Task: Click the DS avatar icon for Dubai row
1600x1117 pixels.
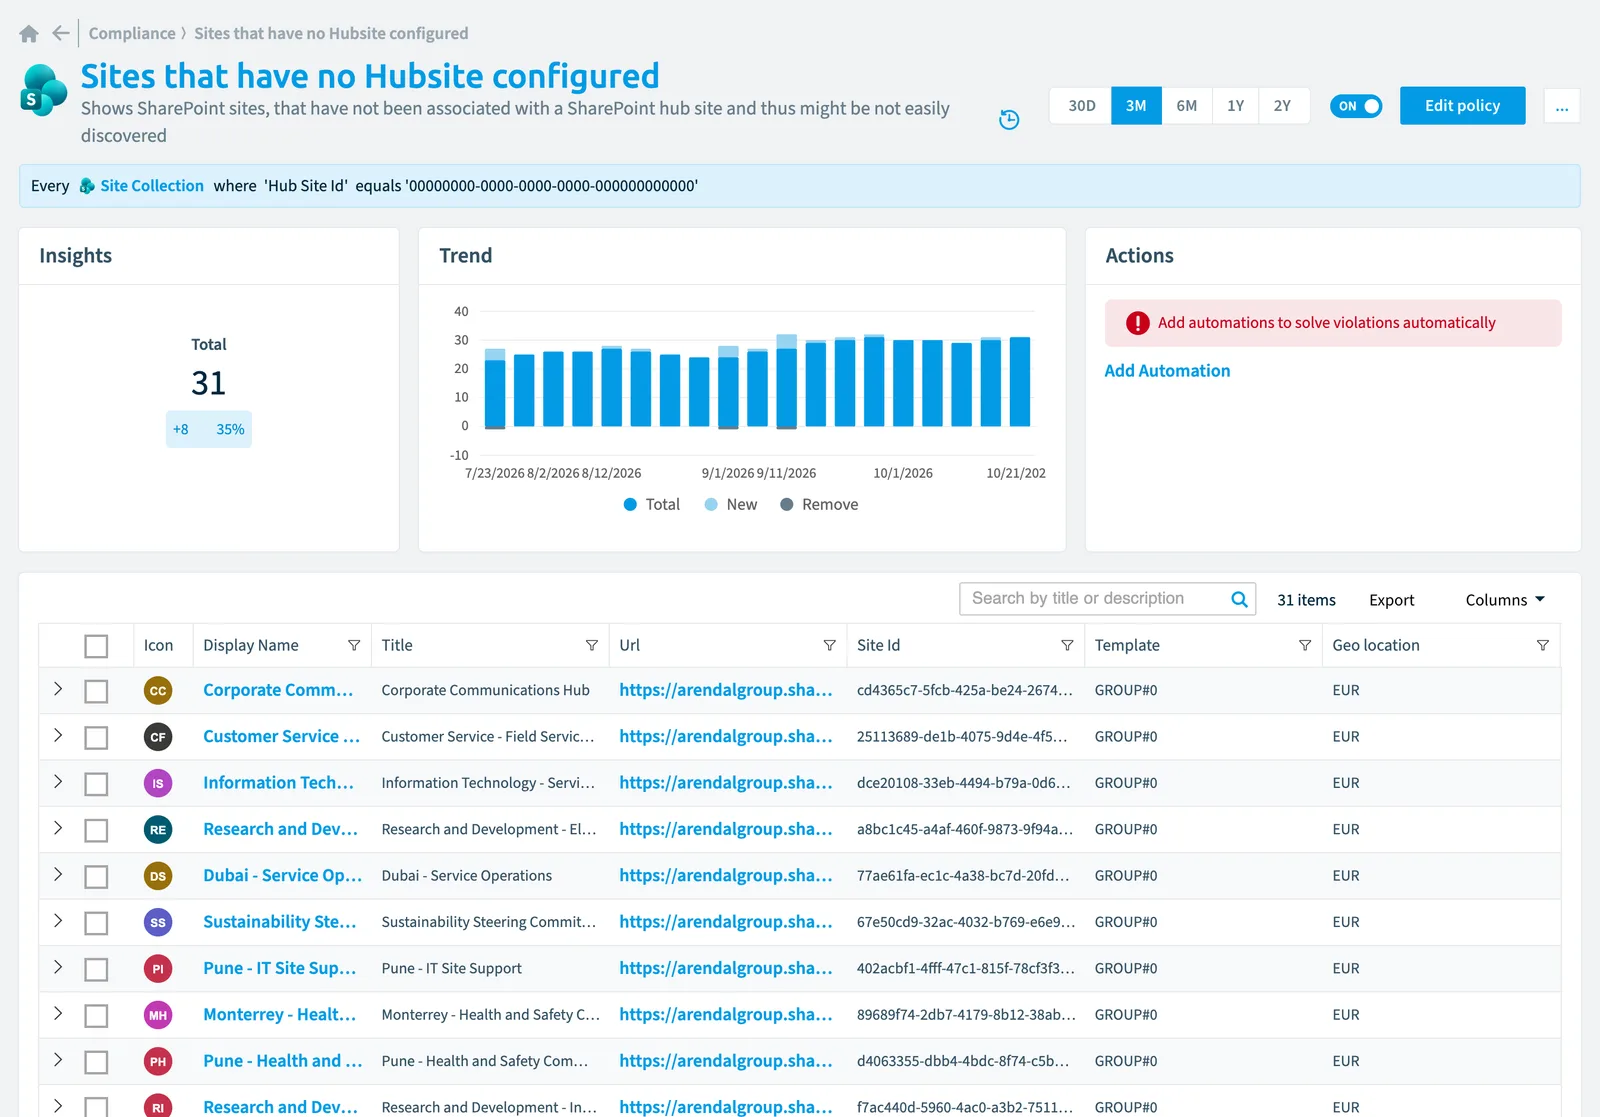Action: tap(158, 876)
